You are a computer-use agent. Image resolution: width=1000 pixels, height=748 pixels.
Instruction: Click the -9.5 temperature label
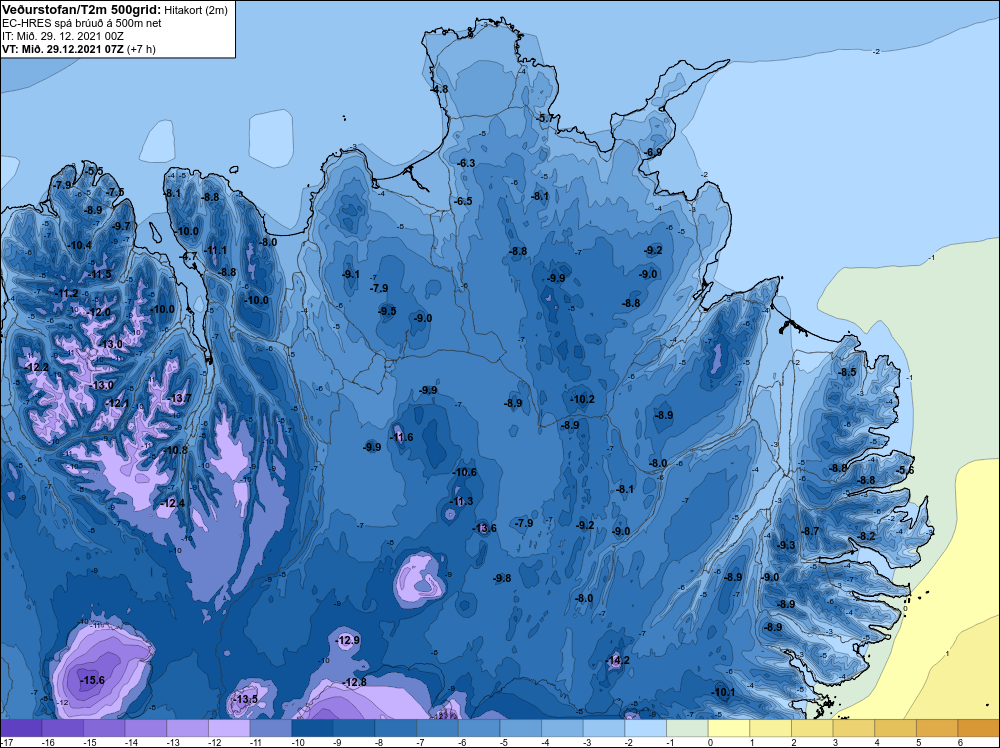[x=386, y=312]
